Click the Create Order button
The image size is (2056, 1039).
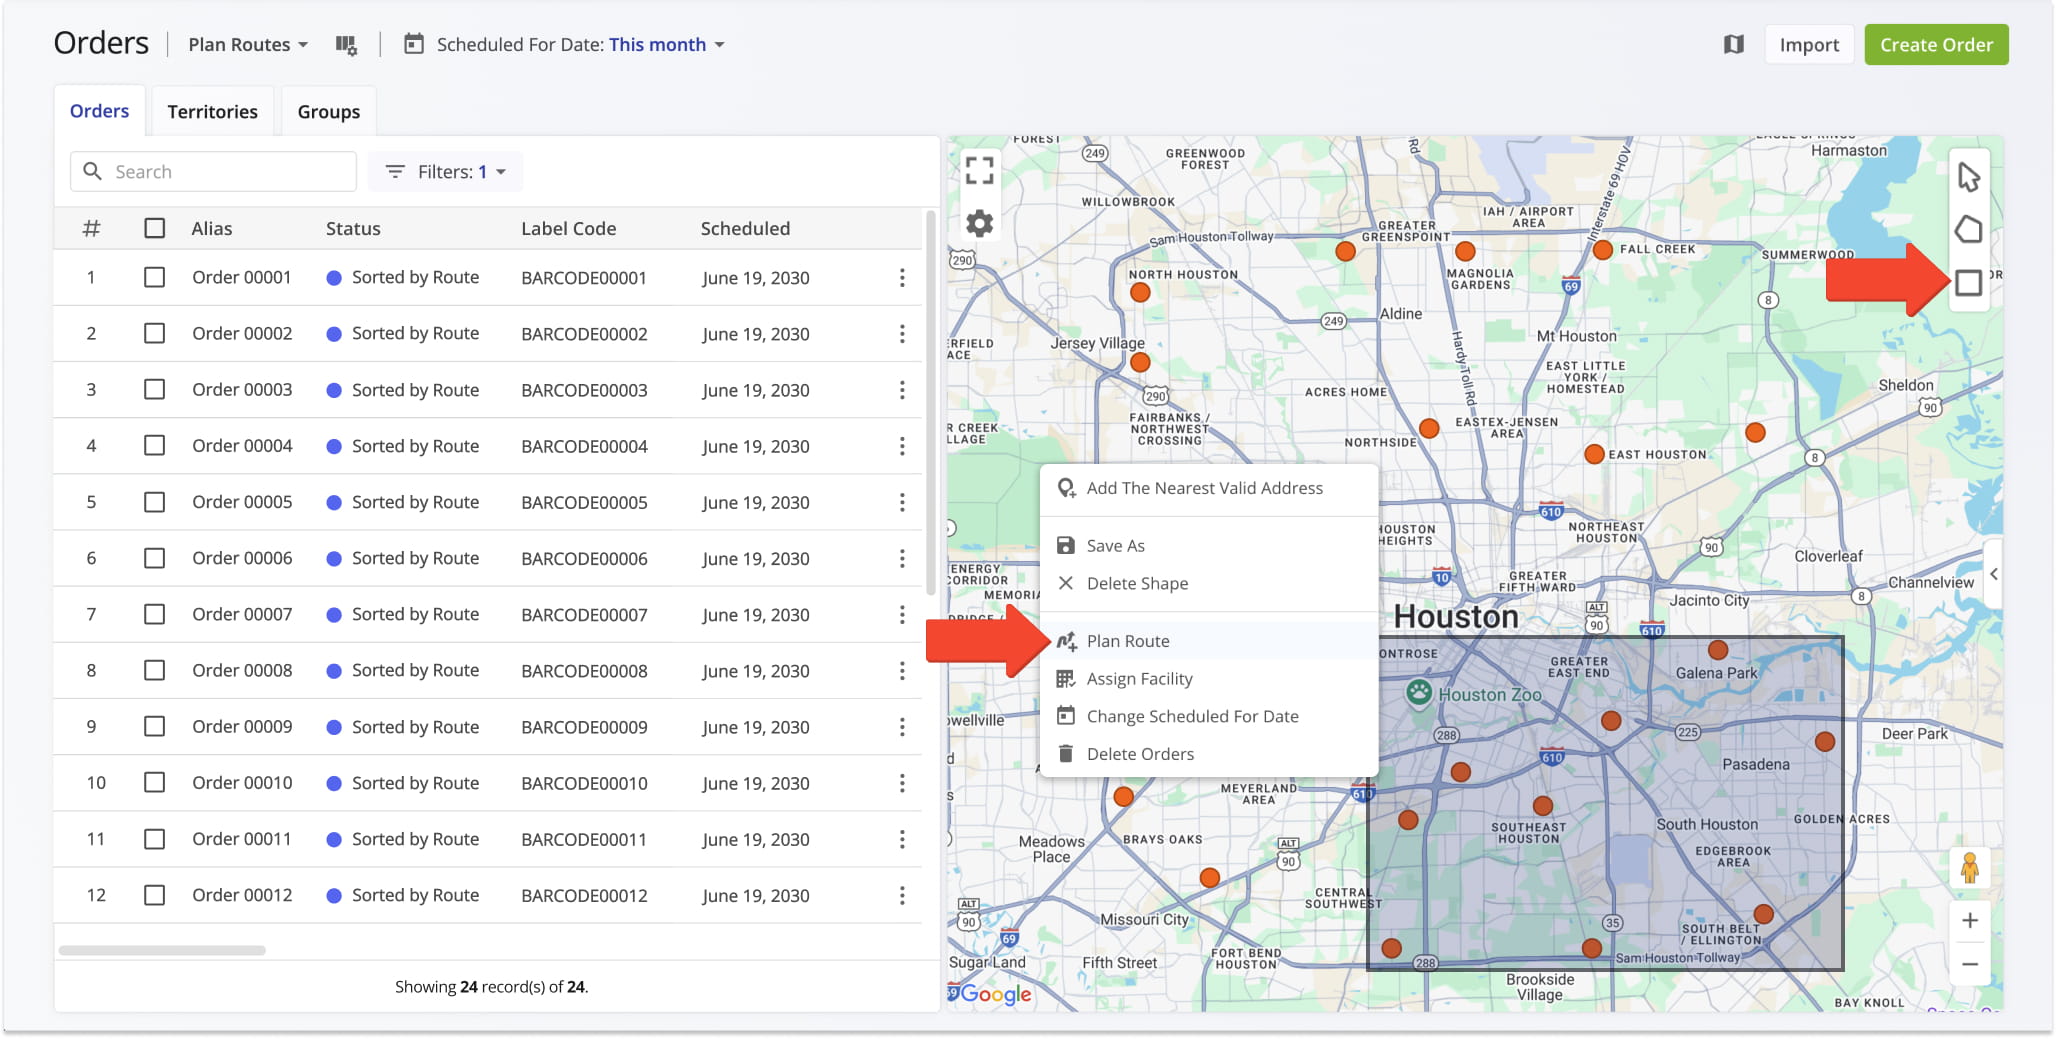(1936, 45)
